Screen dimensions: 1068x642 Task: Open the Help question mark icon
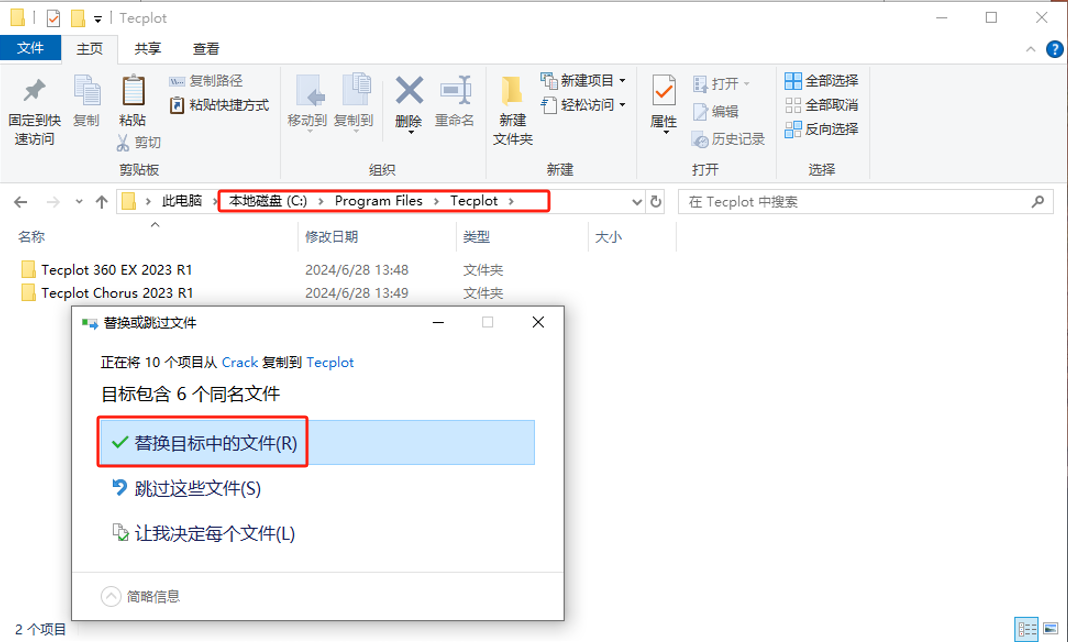(x=1054, y=49)
